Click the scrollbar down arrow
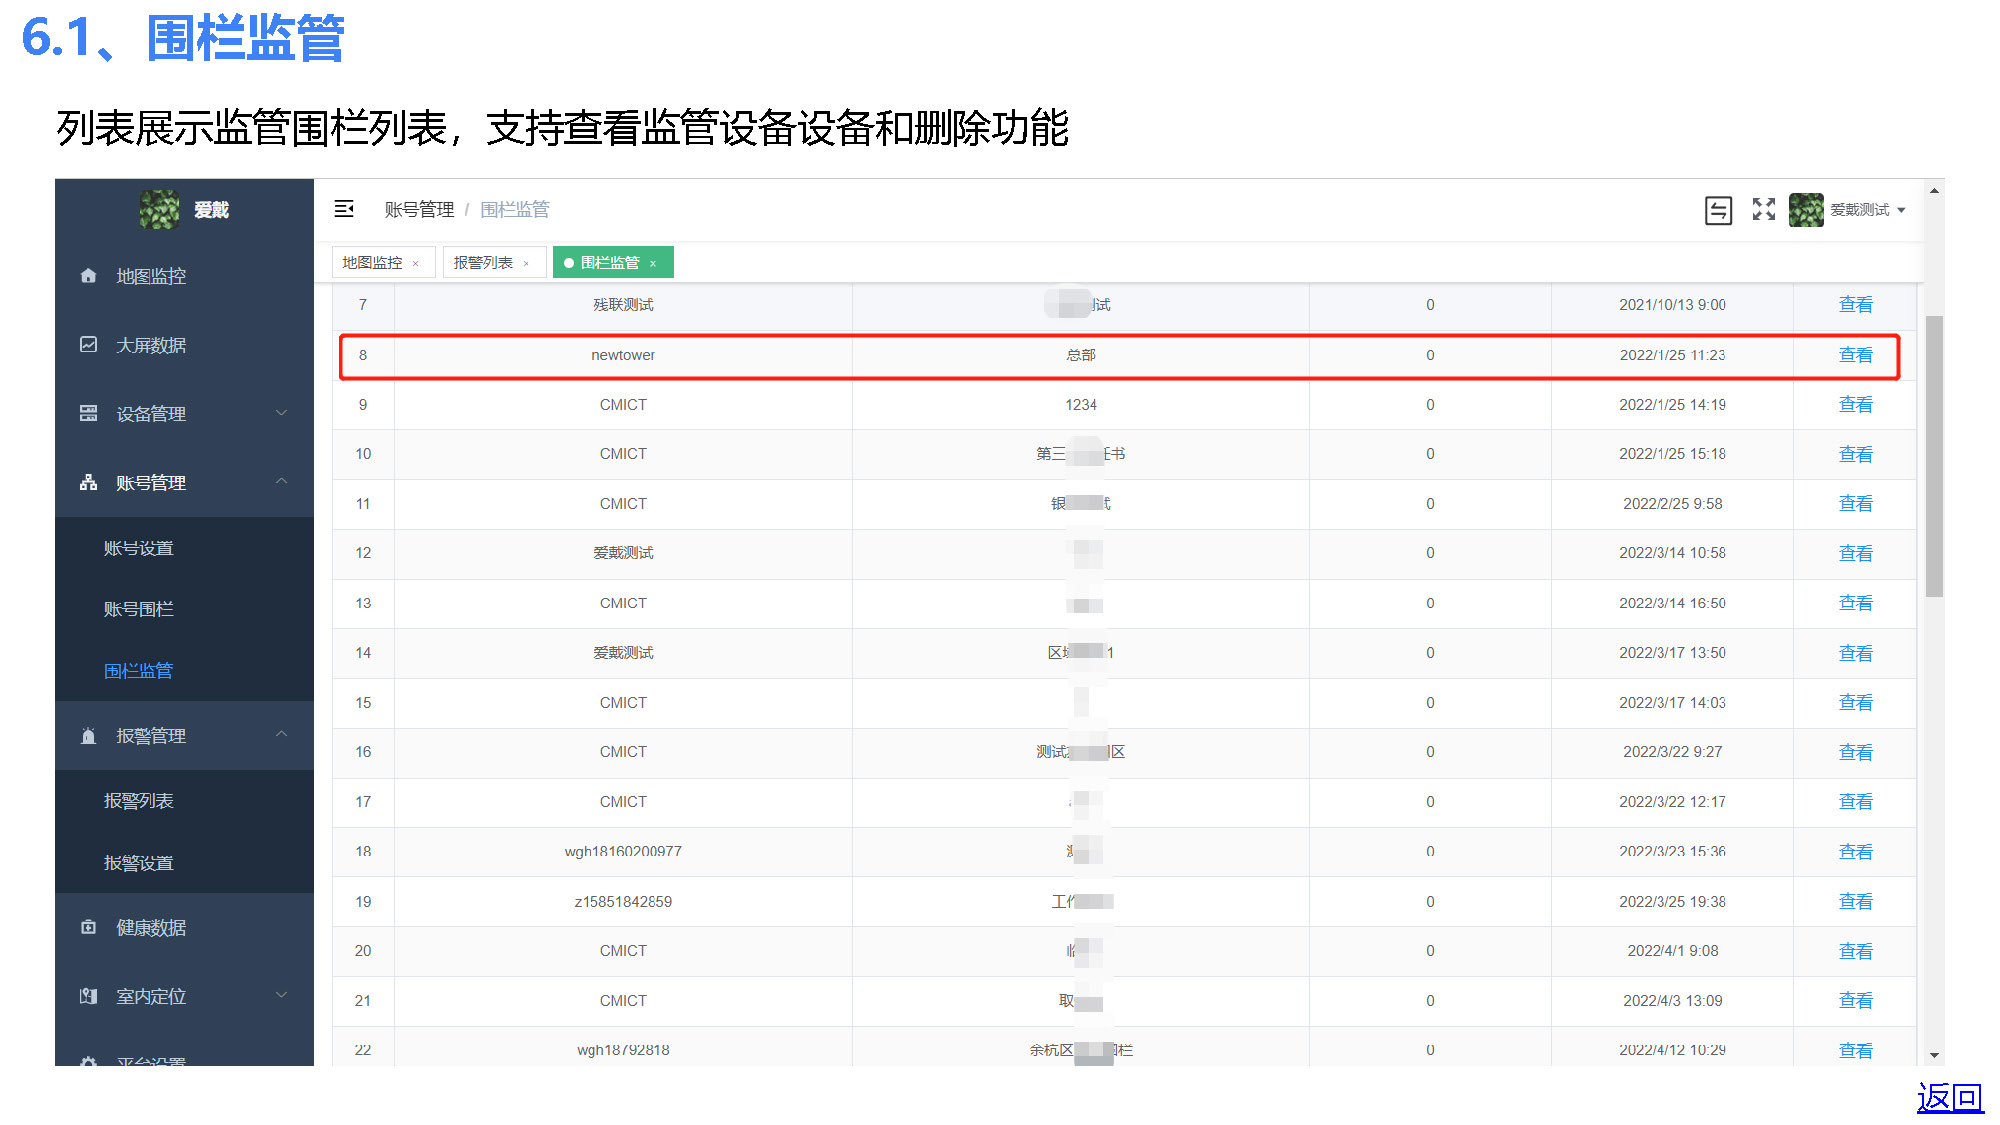This screenshot has height=1125, width=2000. (1934, 1055)
